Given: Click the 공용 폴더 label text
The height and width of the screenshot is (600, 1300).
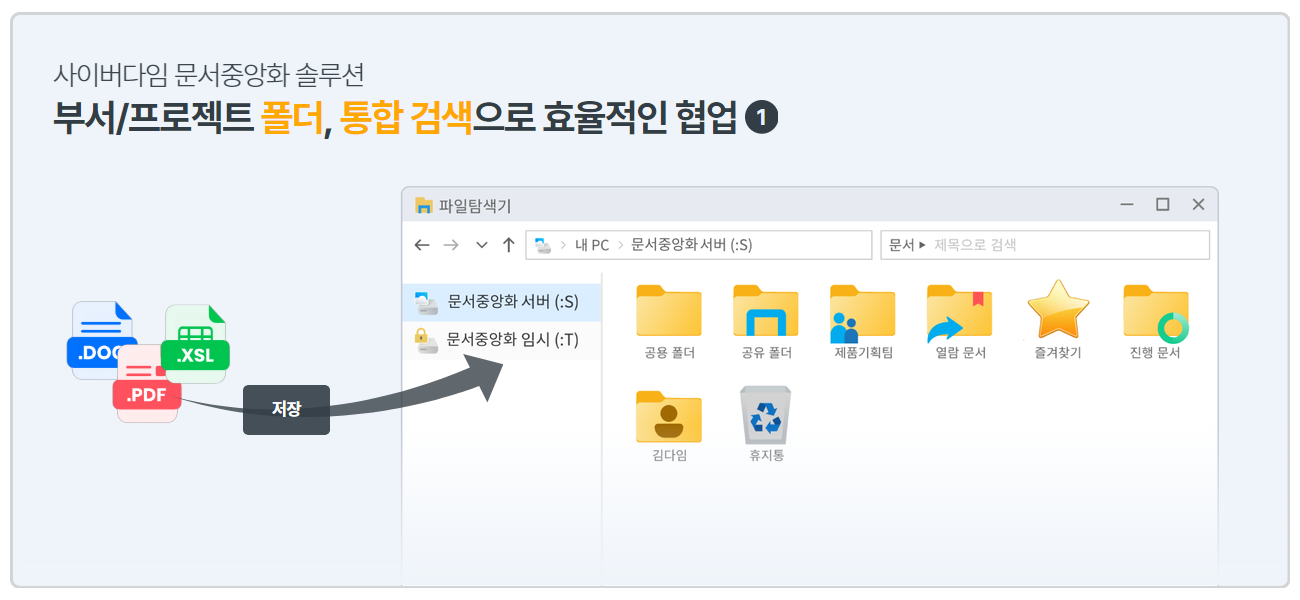Looking at the screenshot, I should tap(669, 353).
